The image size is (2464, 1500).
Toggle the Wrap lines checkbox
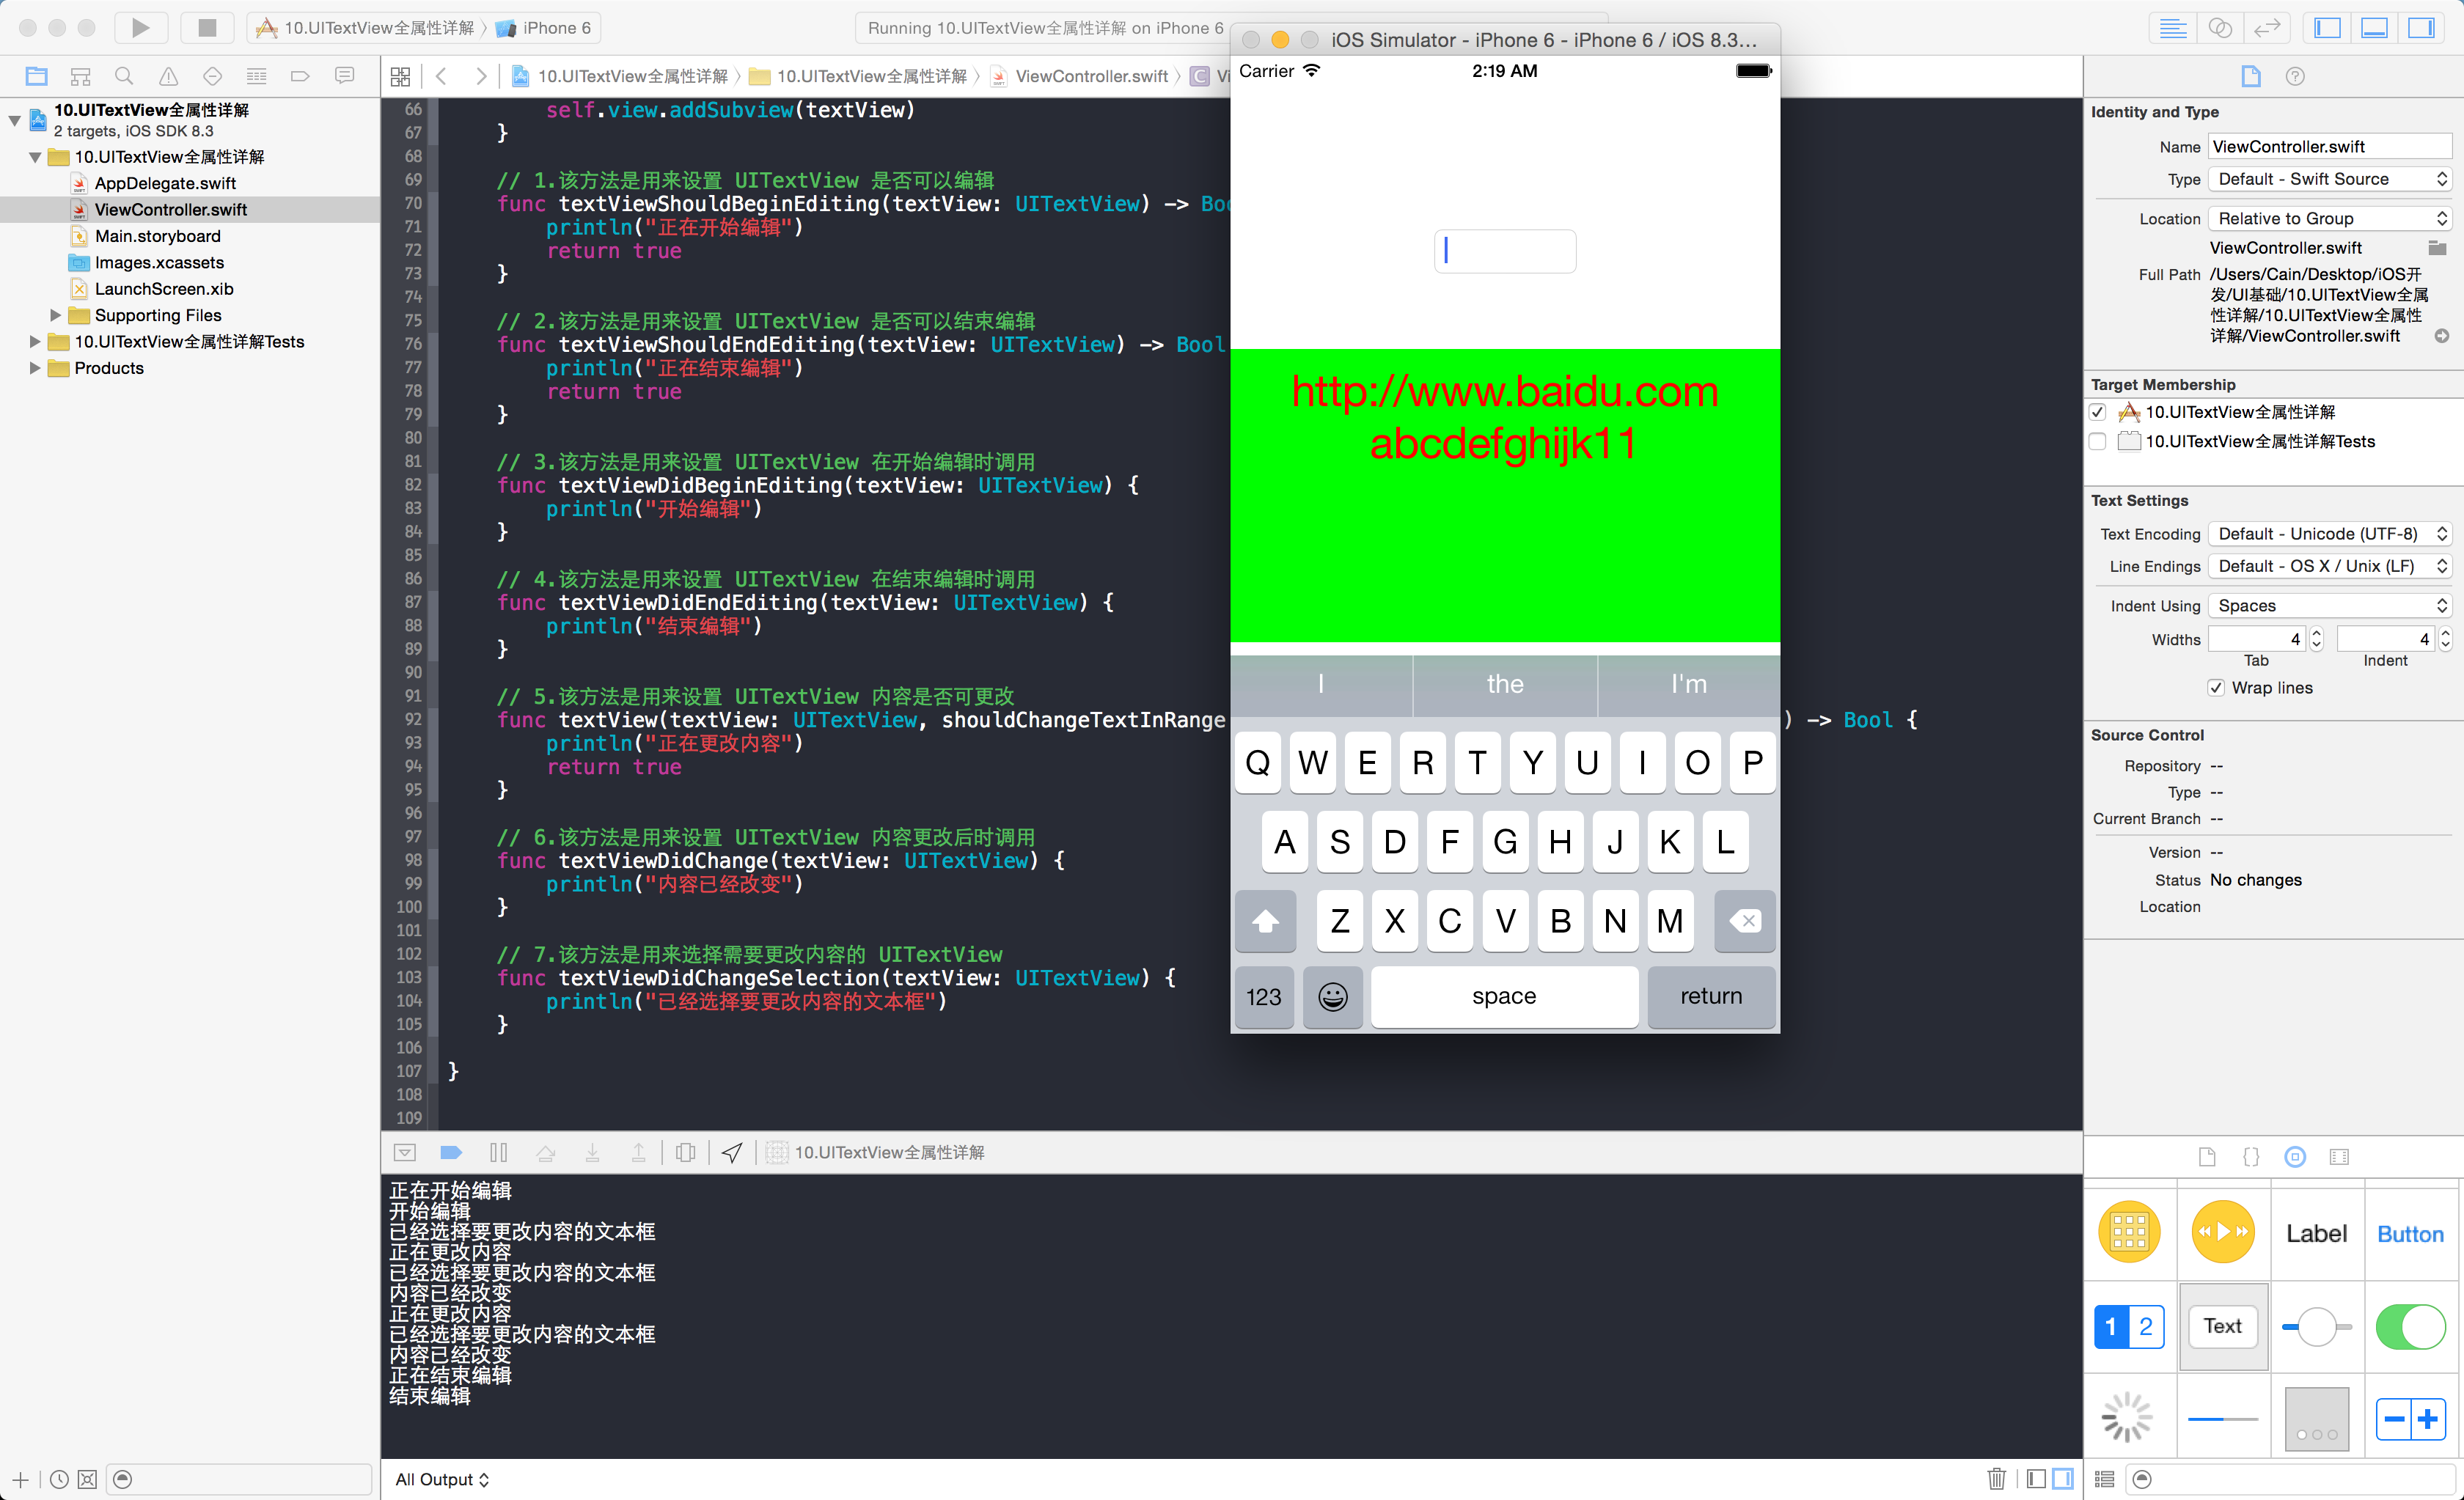tap(2216, 688)
